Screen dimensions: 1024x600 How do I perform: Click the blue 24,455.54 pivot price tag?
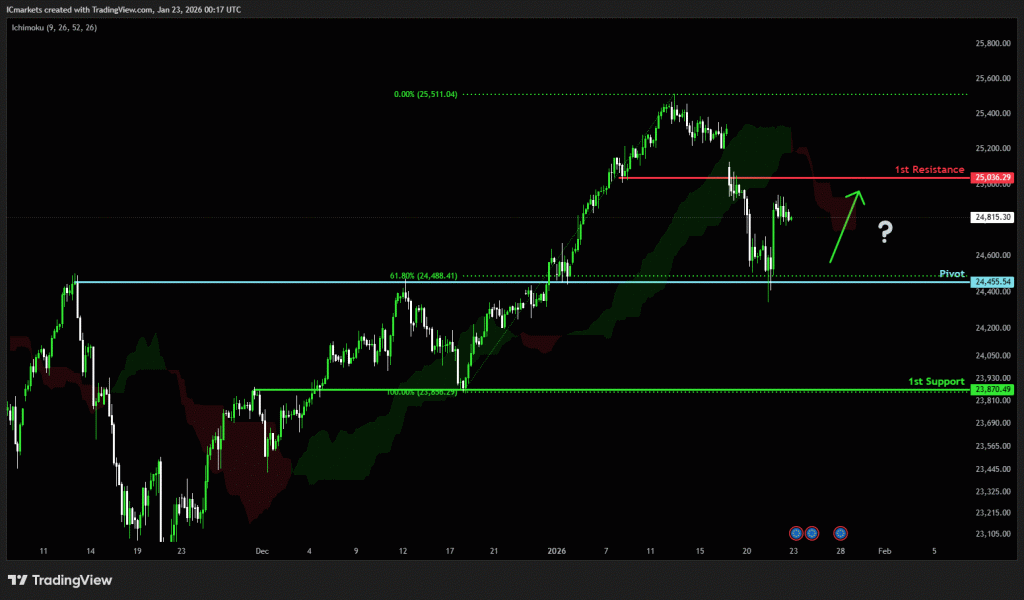pos(993,283)
